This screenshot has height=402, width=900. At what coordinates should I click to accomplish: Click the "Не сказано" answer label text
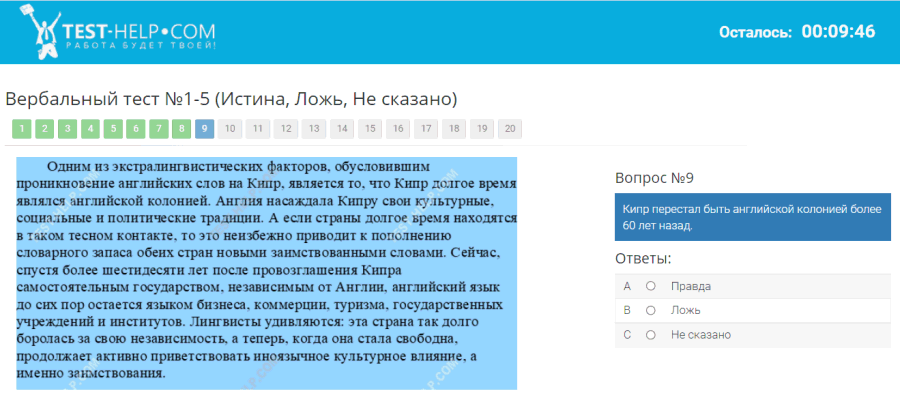[x=701, y=335]
